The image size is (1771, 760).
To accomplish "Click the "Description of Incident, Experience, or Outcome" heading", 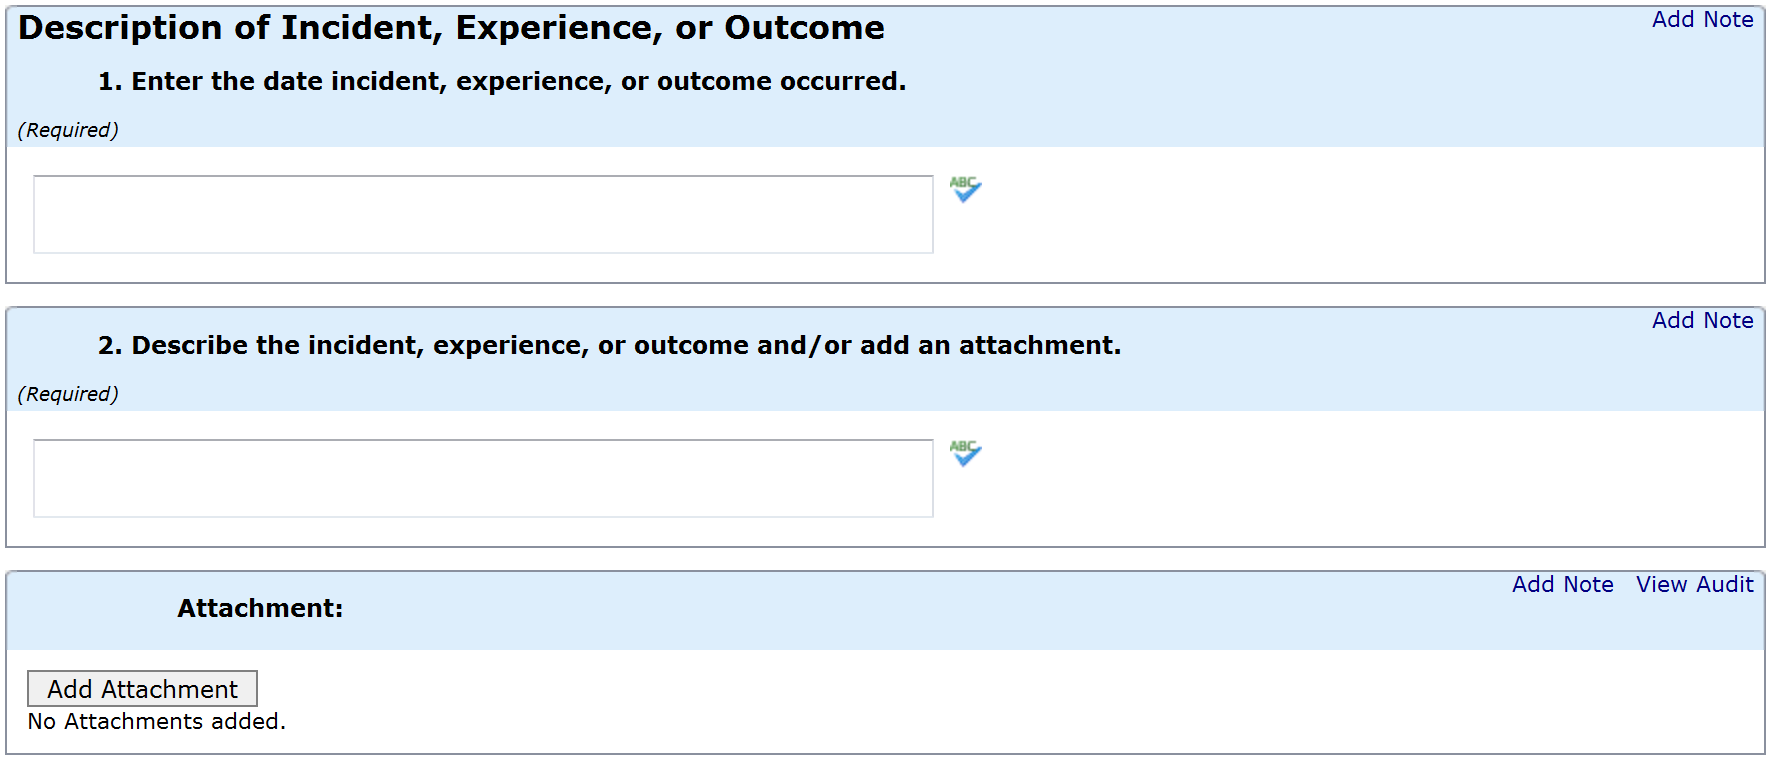I will [451, 28].
